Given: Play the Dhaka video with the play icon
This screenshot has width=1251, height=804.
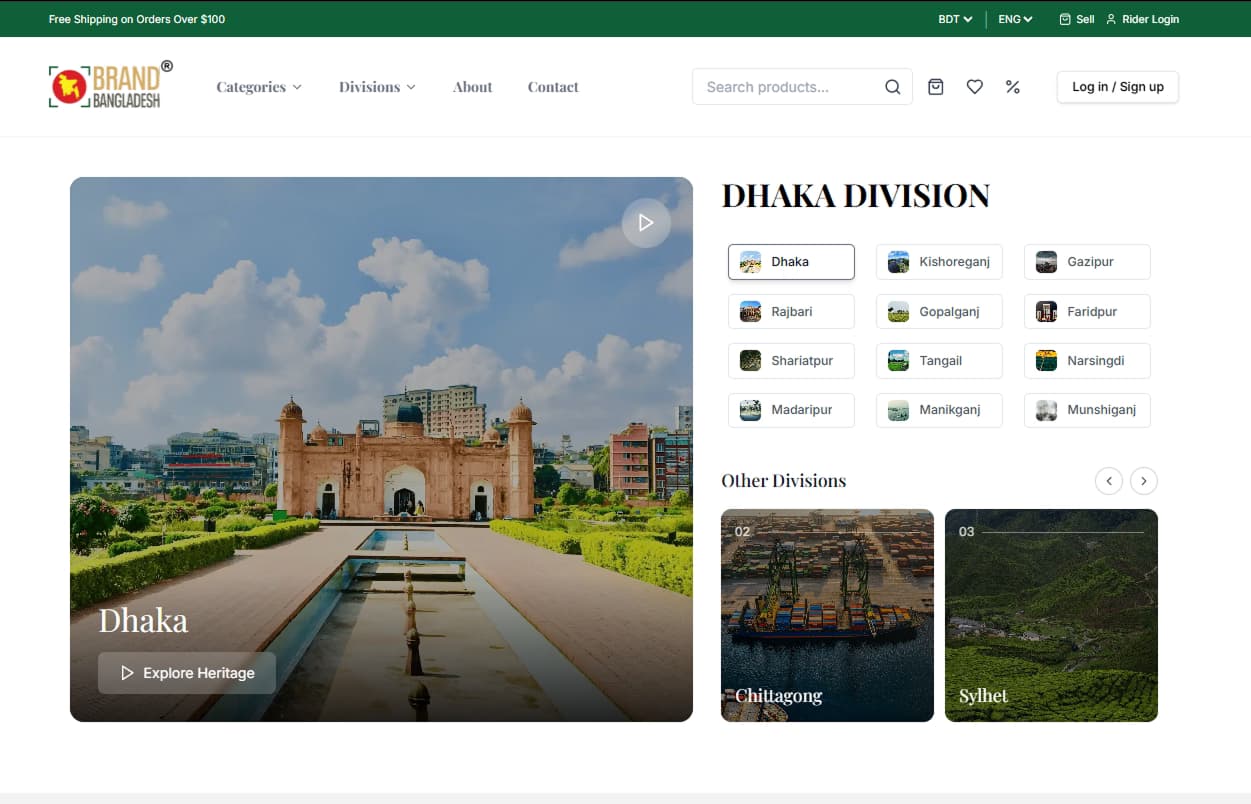Looking at the screenshot, I should (646, 222).
